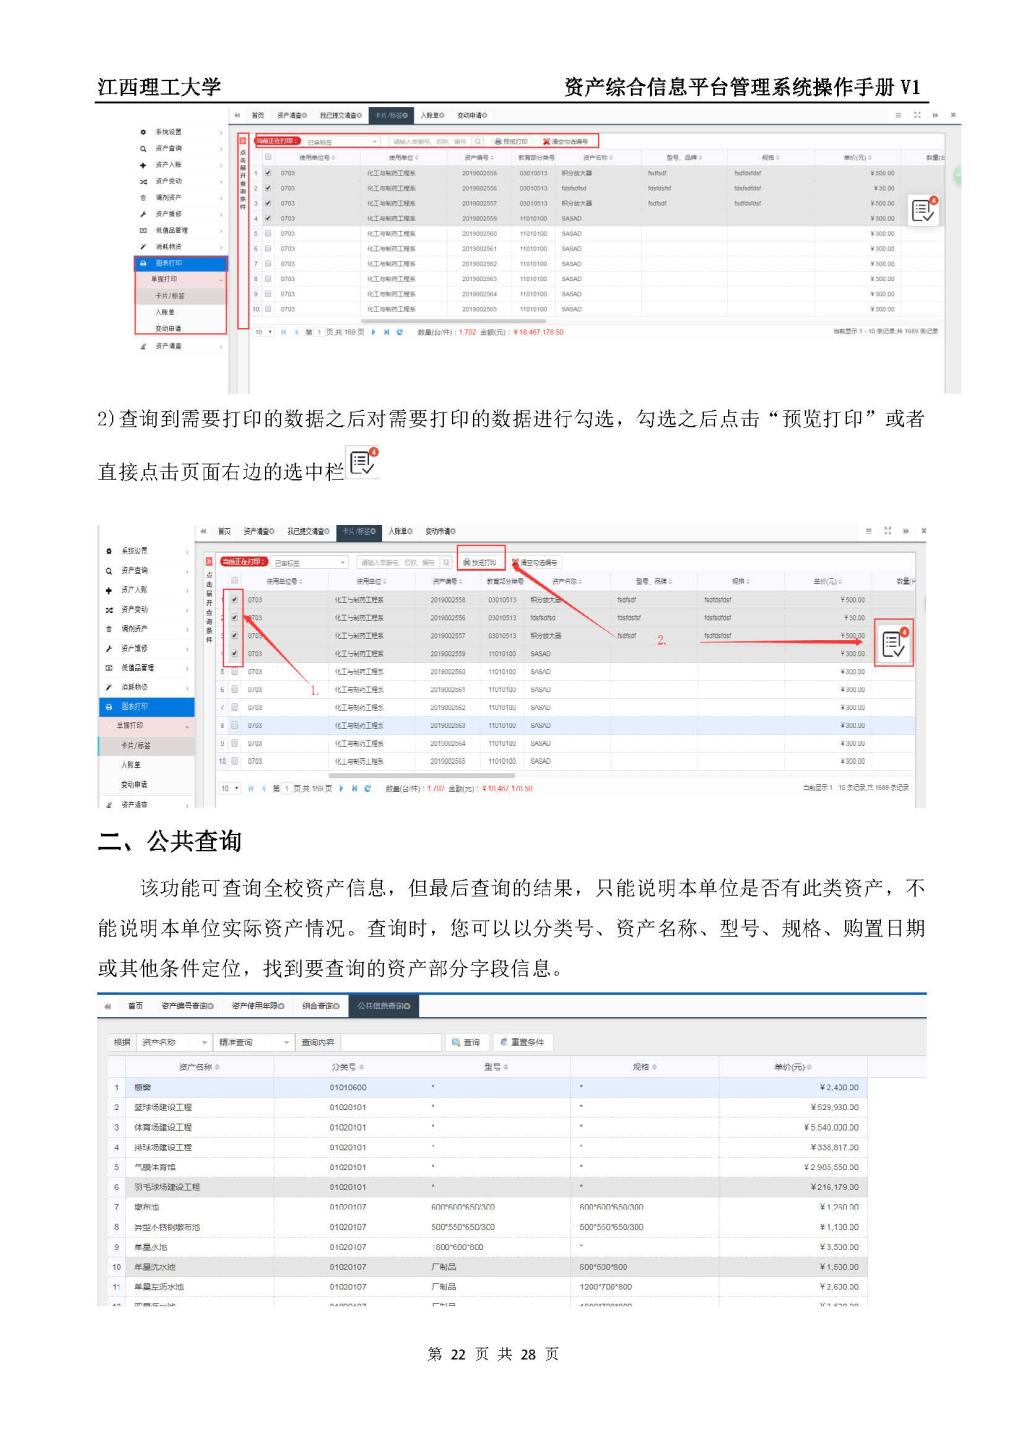Viewport: 1024px width, 1448px height.
Task: Go to next page in top screenshot pager
Action: pyautogui.click(x=374, y=332)
